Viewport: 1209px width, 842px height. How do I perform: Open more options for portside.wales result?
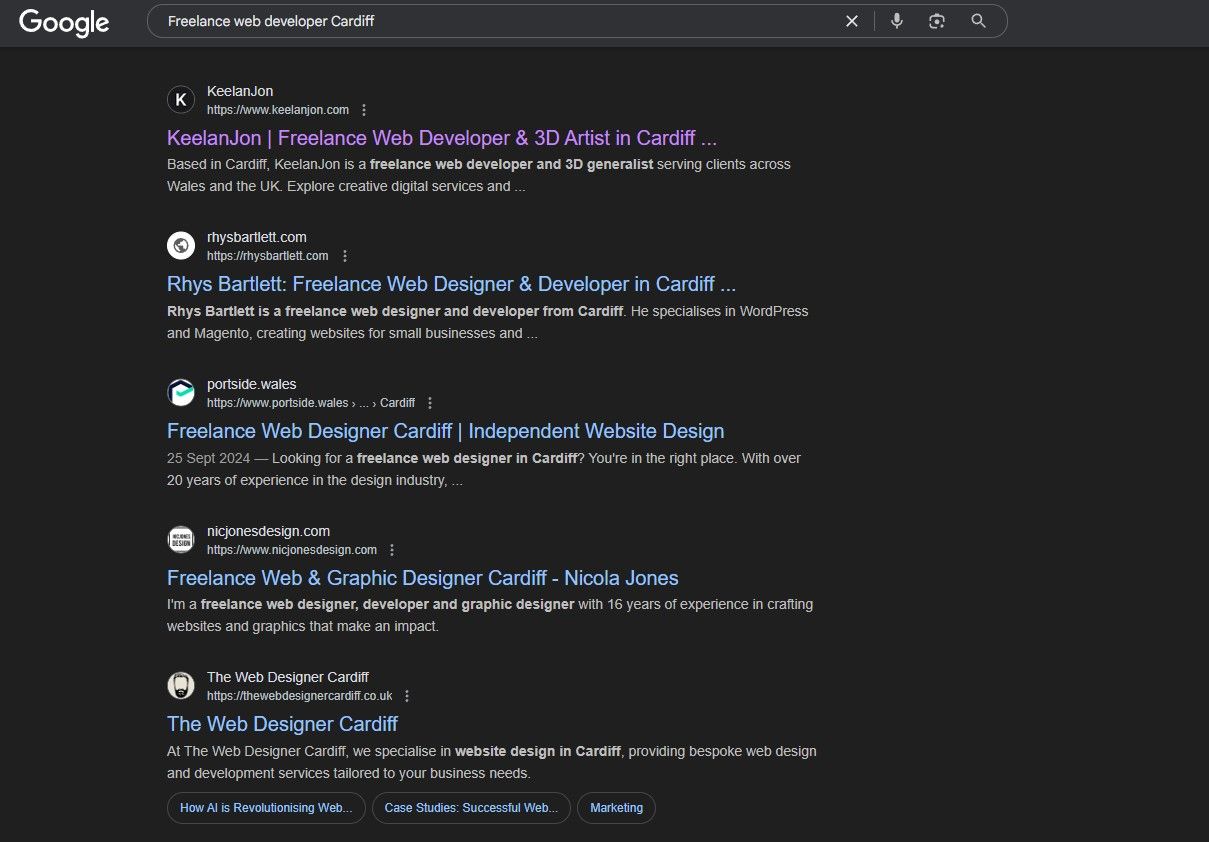pyautogui.click(x=430, y=403)
